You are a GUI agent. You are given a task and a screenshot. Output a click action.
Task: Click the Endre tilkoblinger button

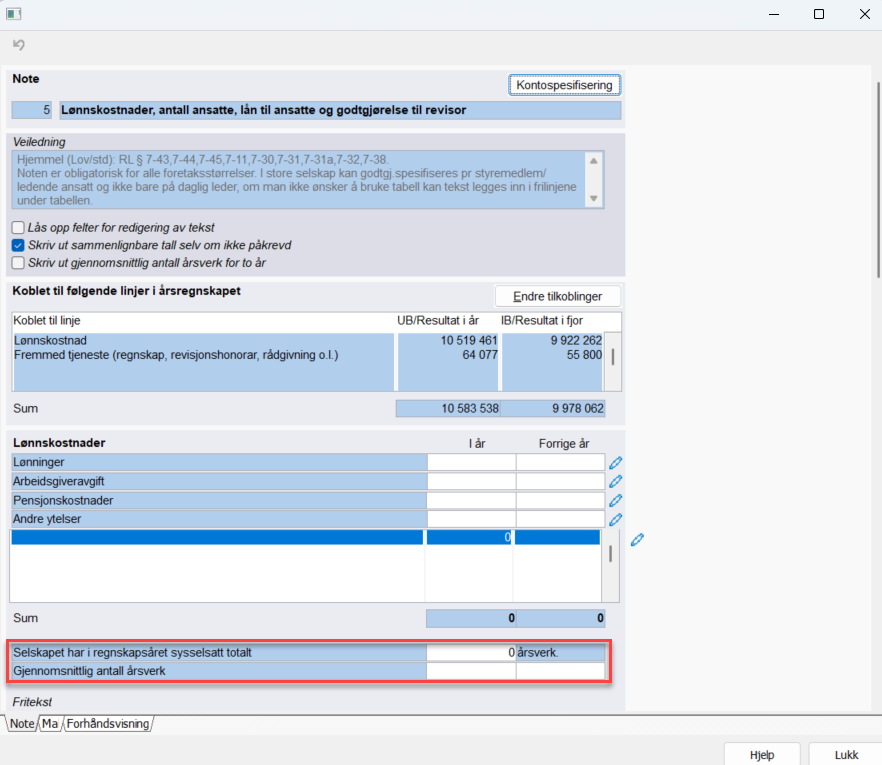(557, 296)
